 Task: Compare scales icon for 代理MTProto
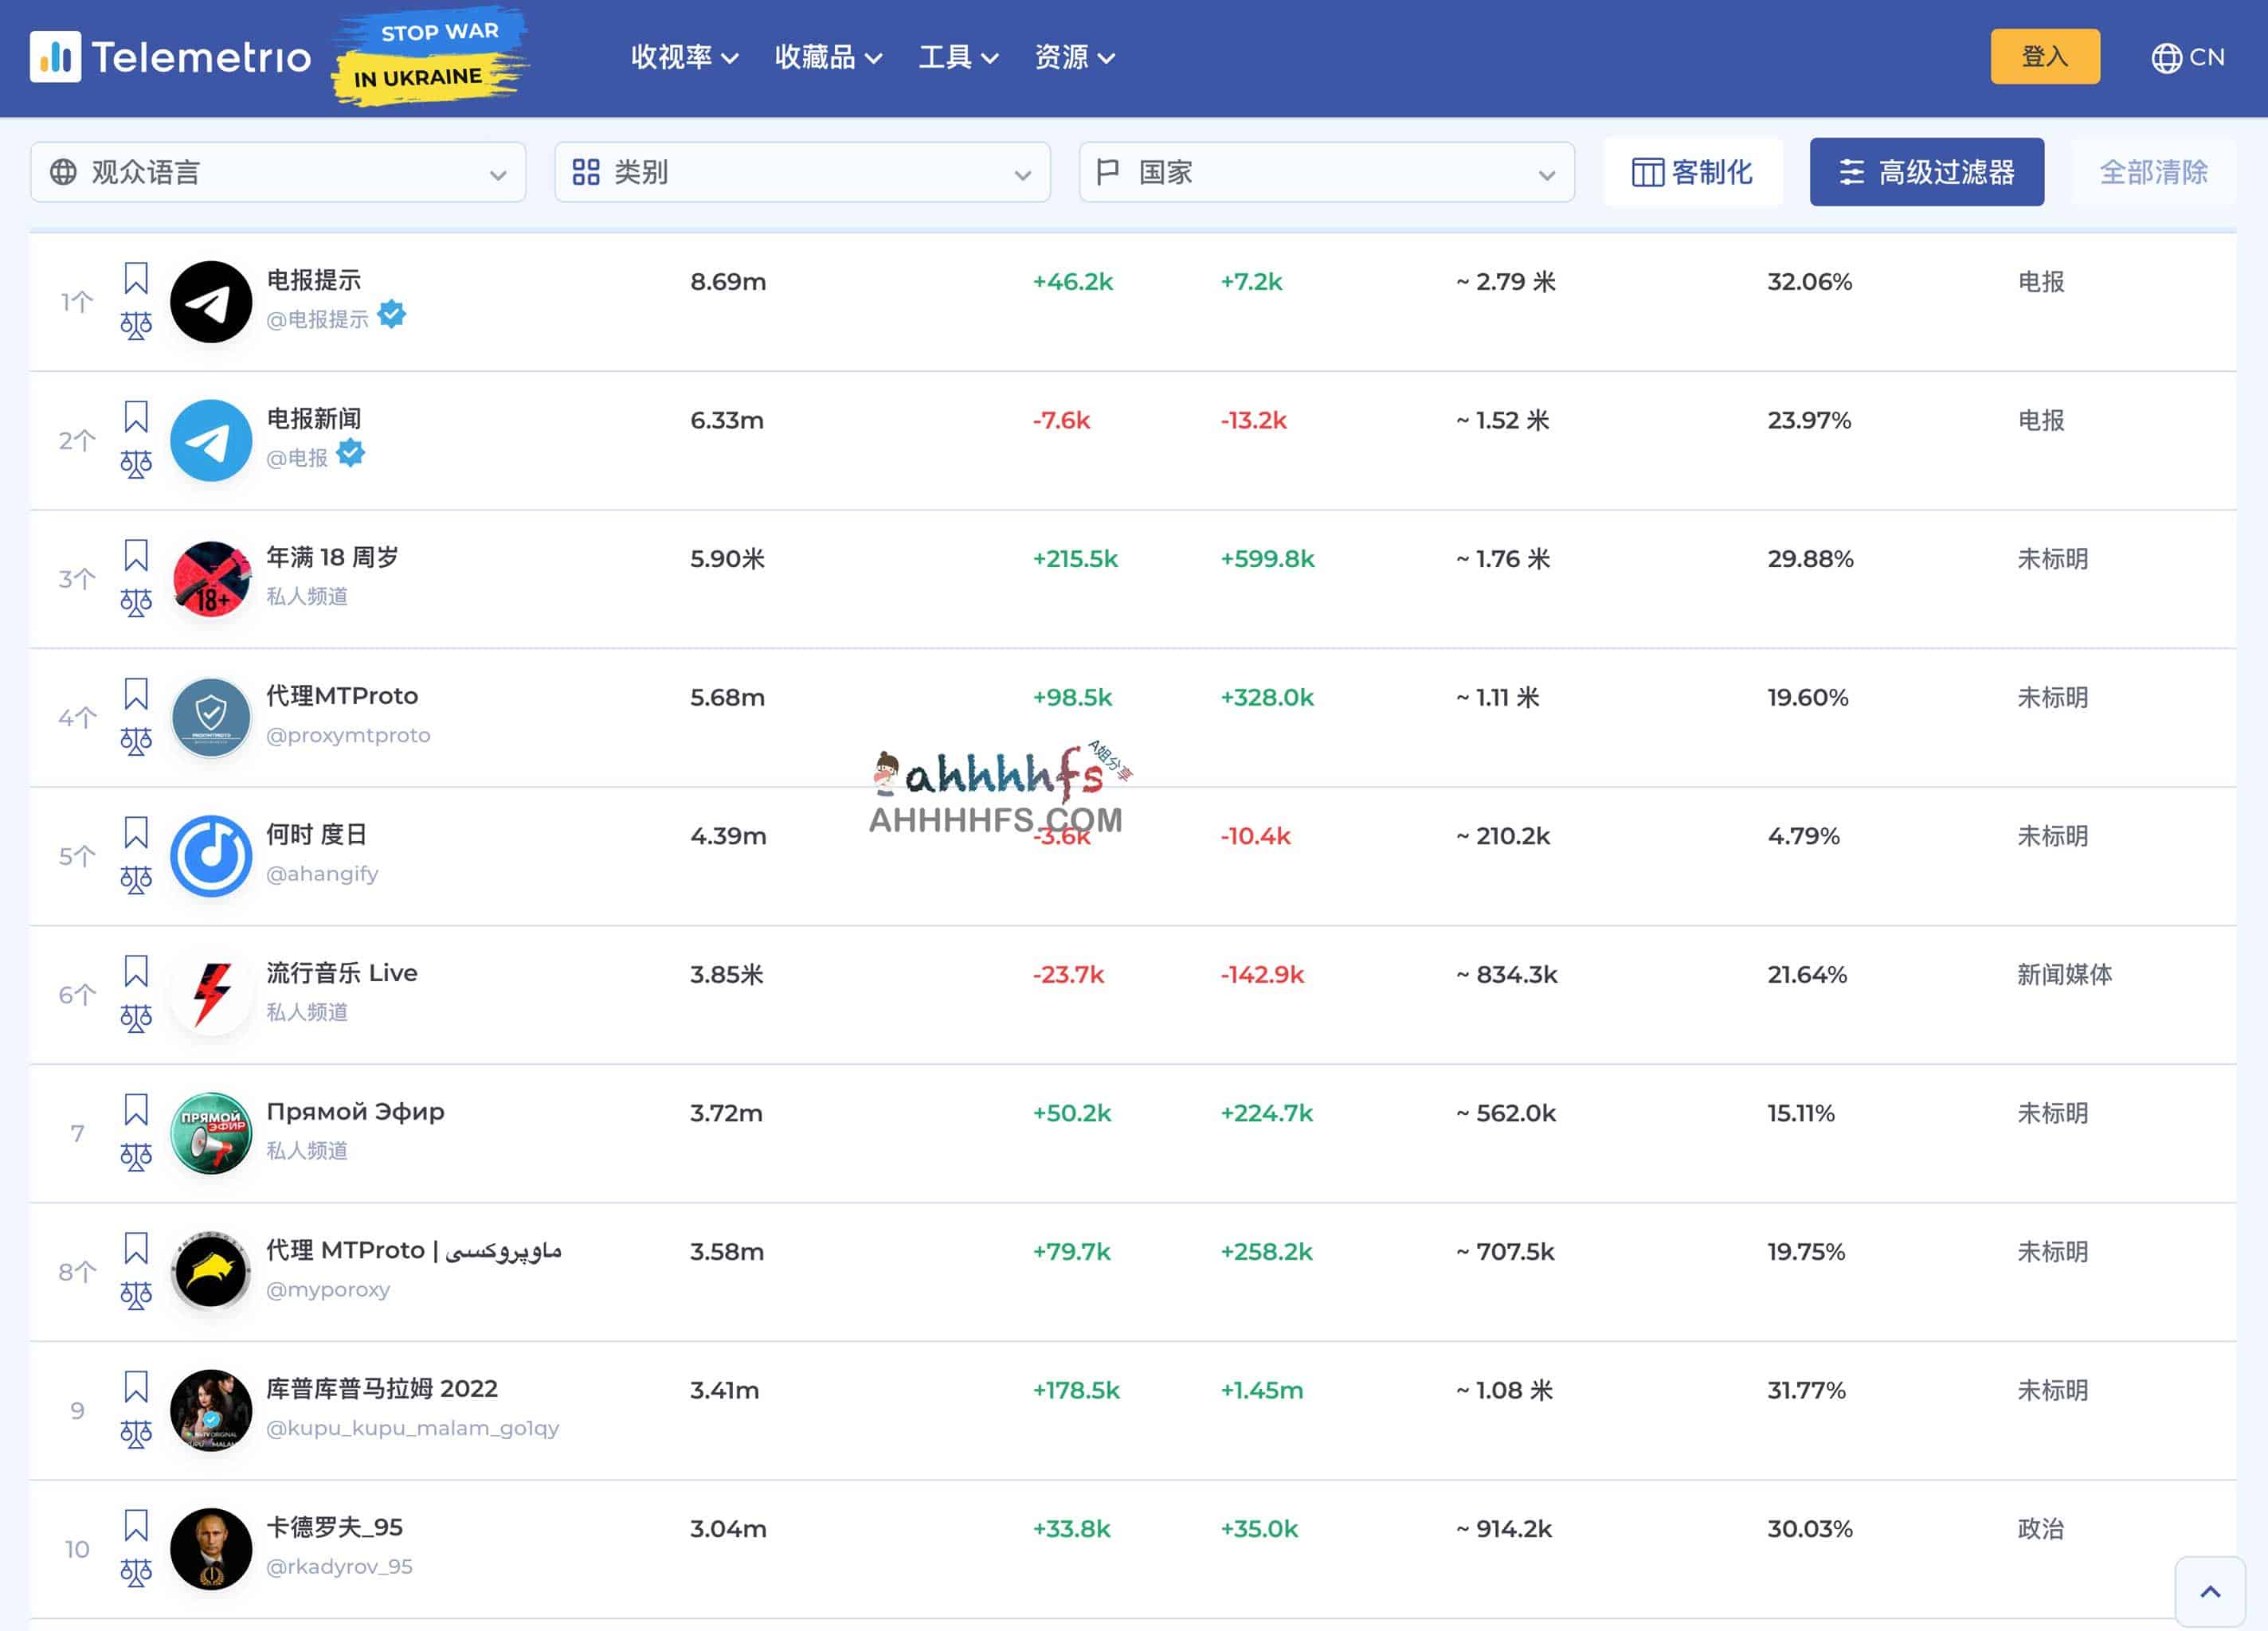point(136,741)
